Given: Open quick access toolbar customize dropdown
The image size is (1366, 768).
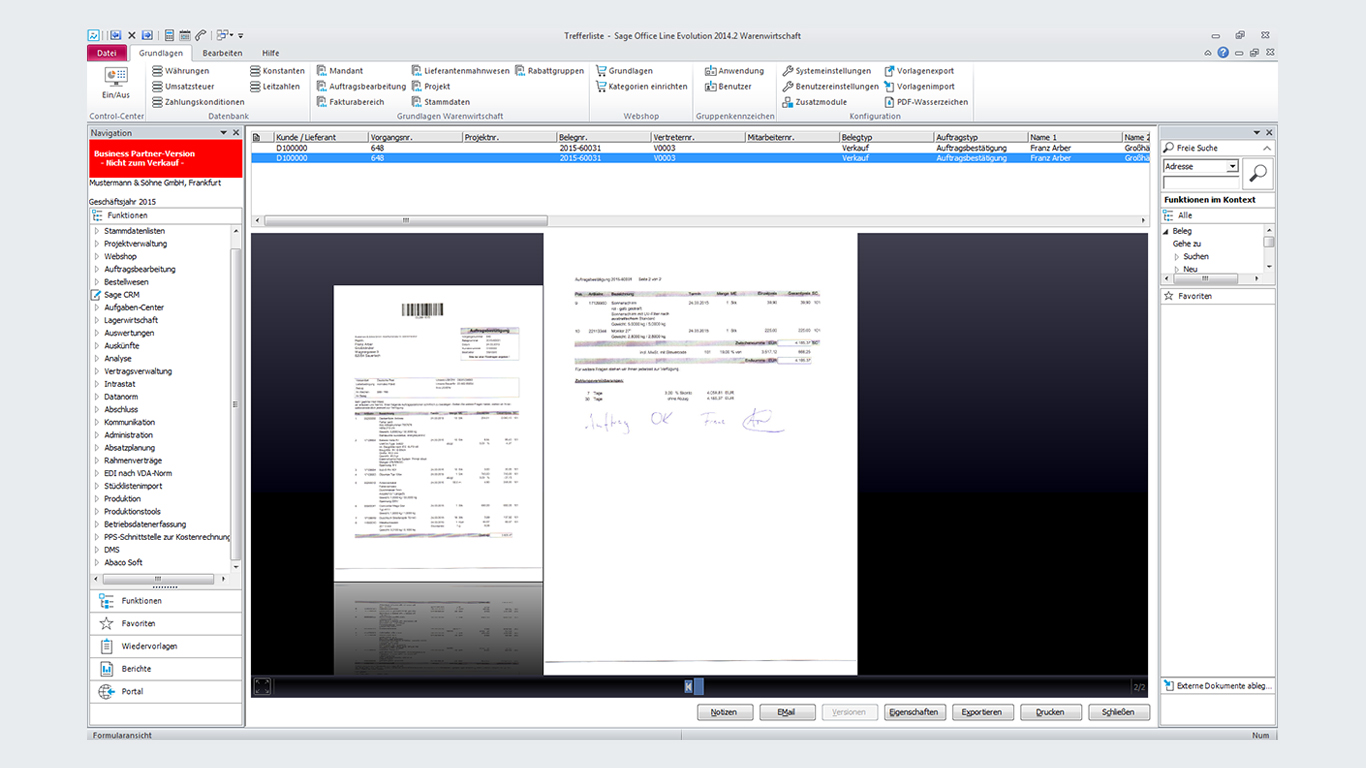Looking at the screenshot, I should (x=241, y=36).
